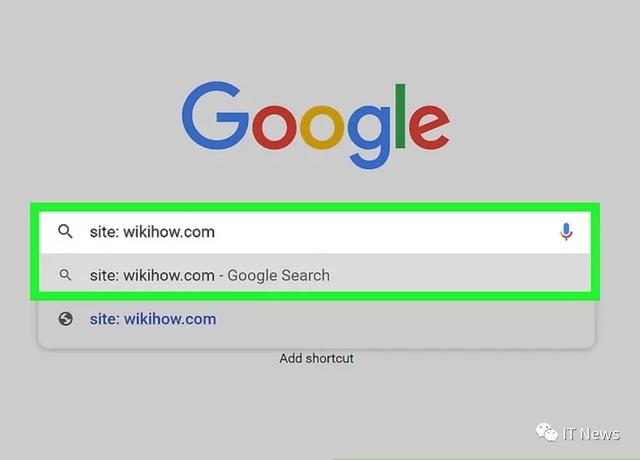Click the typed text 'site: wikihow.com' in search field
This screenshot has height=460, width=640.
click(x=152, y=232)
